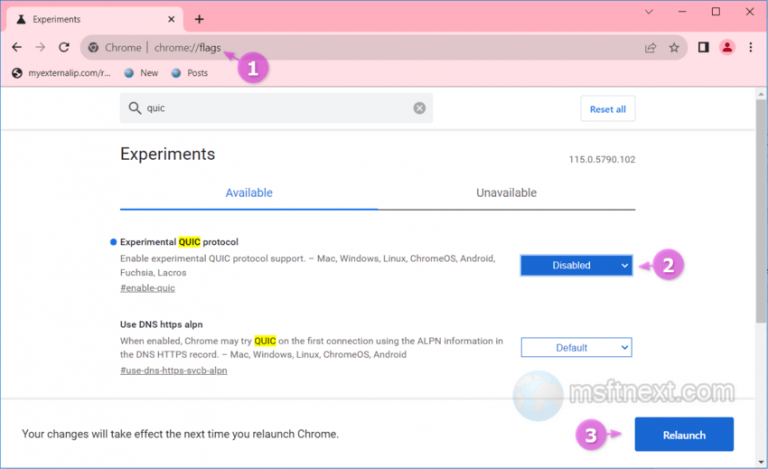Screen dimensions: 768x469
Task: Open the #use-dns-https-svcb-alpn link
Action: point(173,370)
